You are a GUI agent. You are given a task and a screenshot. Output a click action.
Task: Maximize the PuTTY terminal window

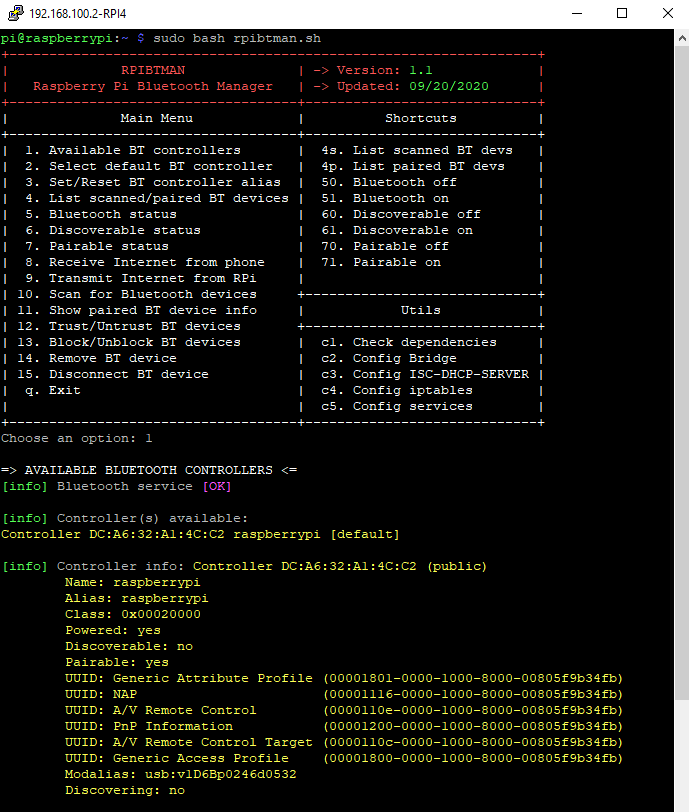click(x=622, y=13)
